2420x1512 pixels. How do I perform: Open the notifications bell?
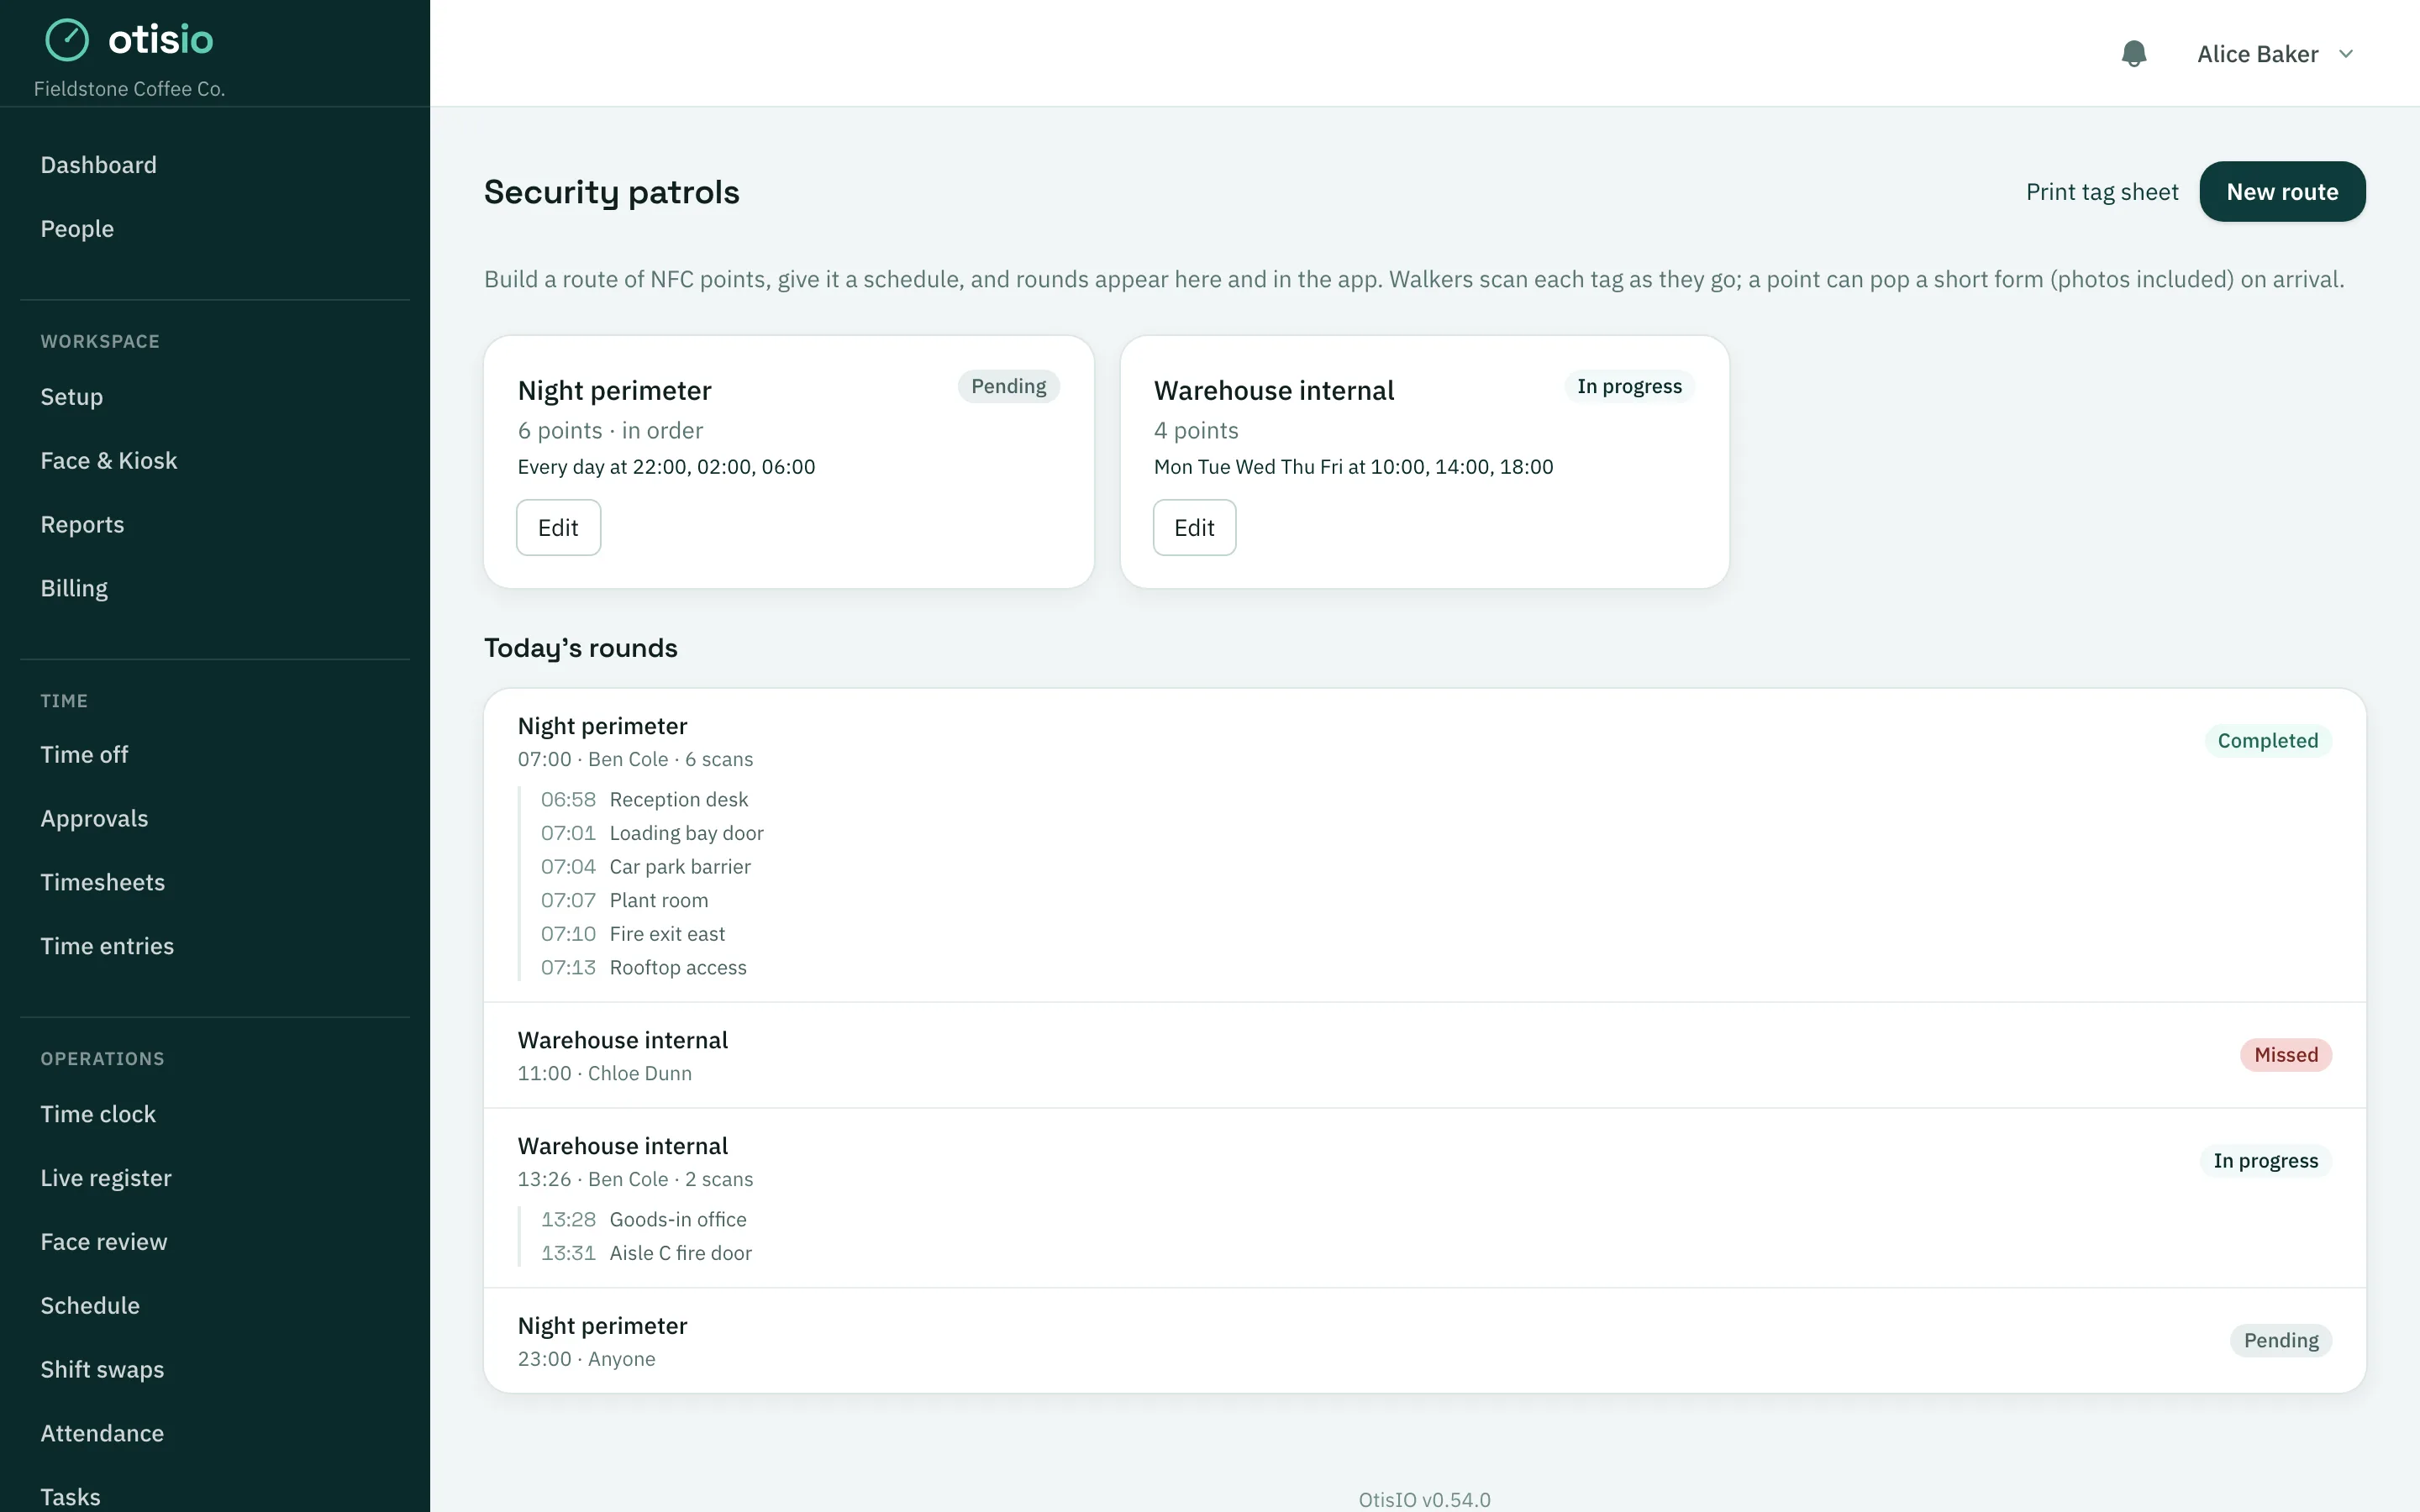click(2133, 54)
